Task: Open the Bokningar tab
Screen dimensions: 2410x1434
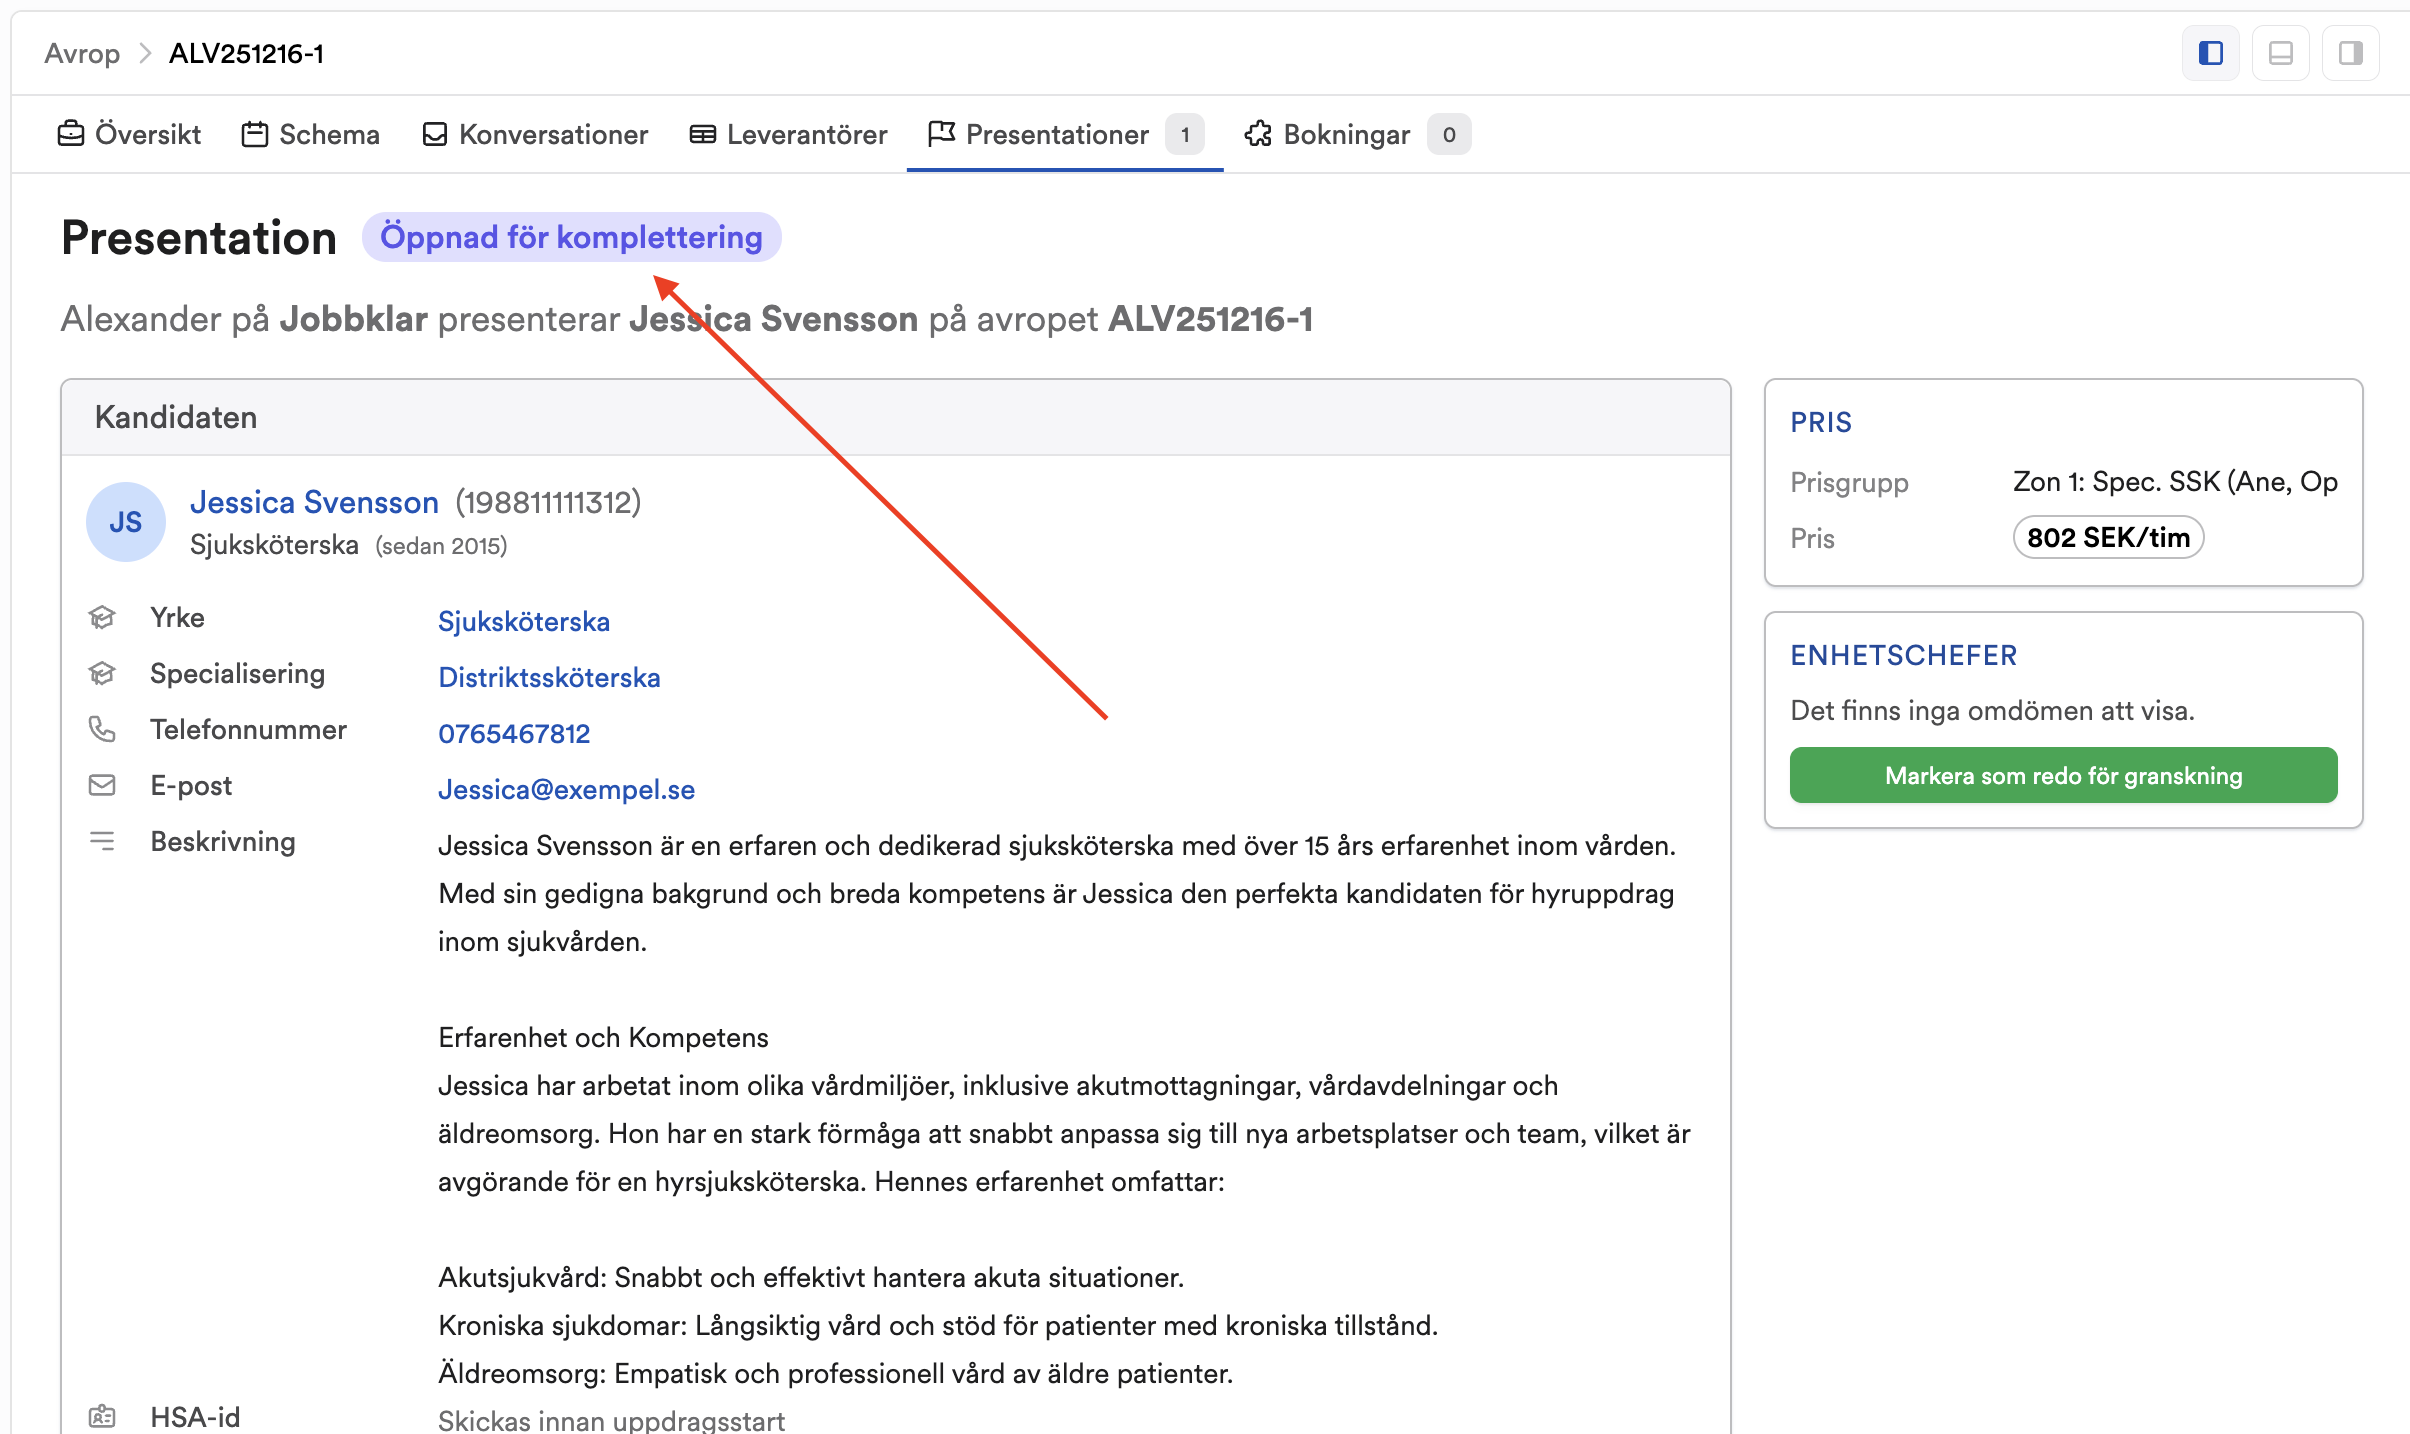Action: pyautogui.click(x=1357, y=134)
